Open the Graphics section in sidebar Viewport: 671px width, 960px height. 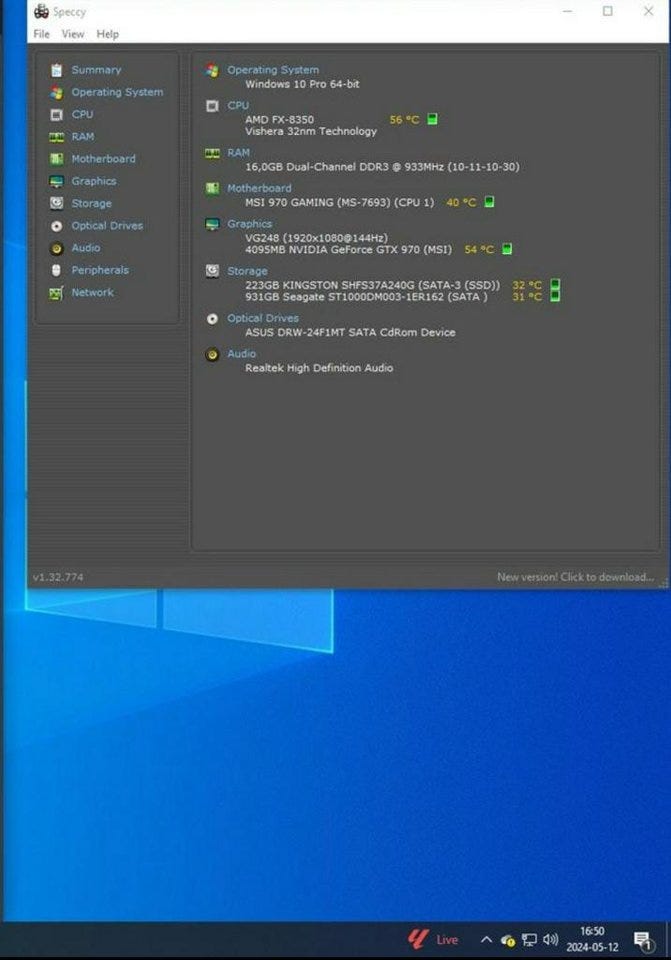94,181
